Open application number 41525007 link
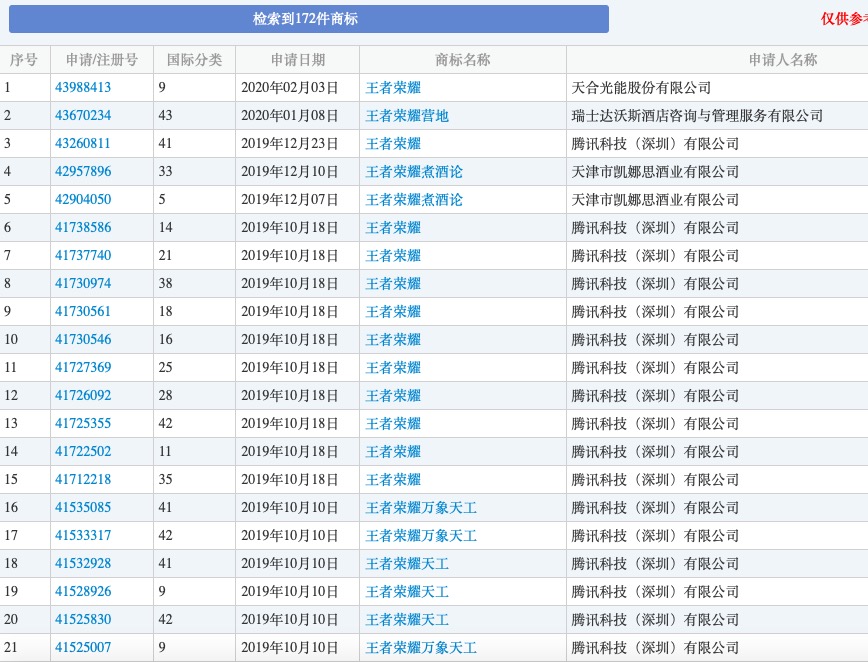The width and height of the screenshot is (868, 662). tap(83, 648)
